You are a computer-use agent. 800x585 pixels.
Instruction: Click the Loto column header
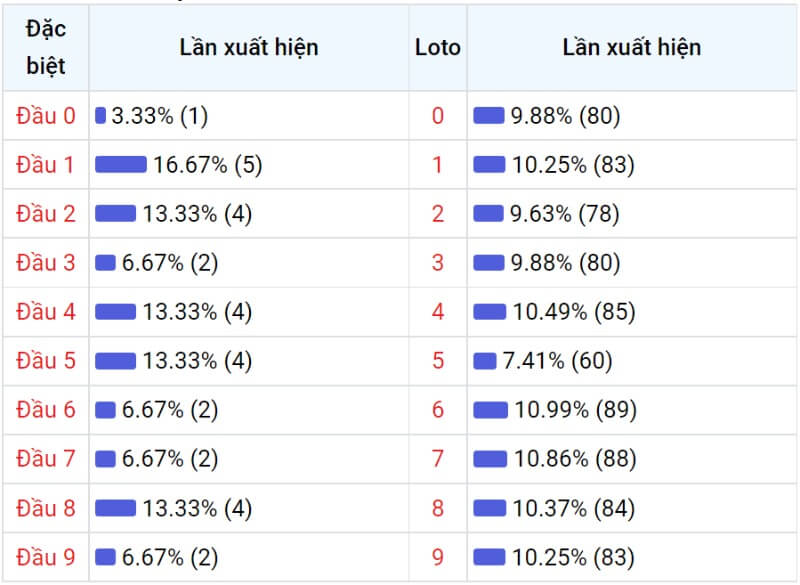pyautogui.click(x=438, y=47)
